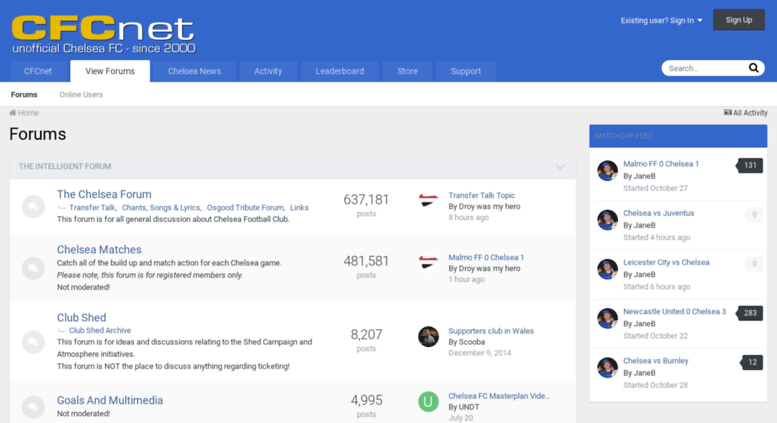Screen dimensions: 777x423
Task: Open JaneB avatar beside Malmo FF feed item
Action: point(607,170)
